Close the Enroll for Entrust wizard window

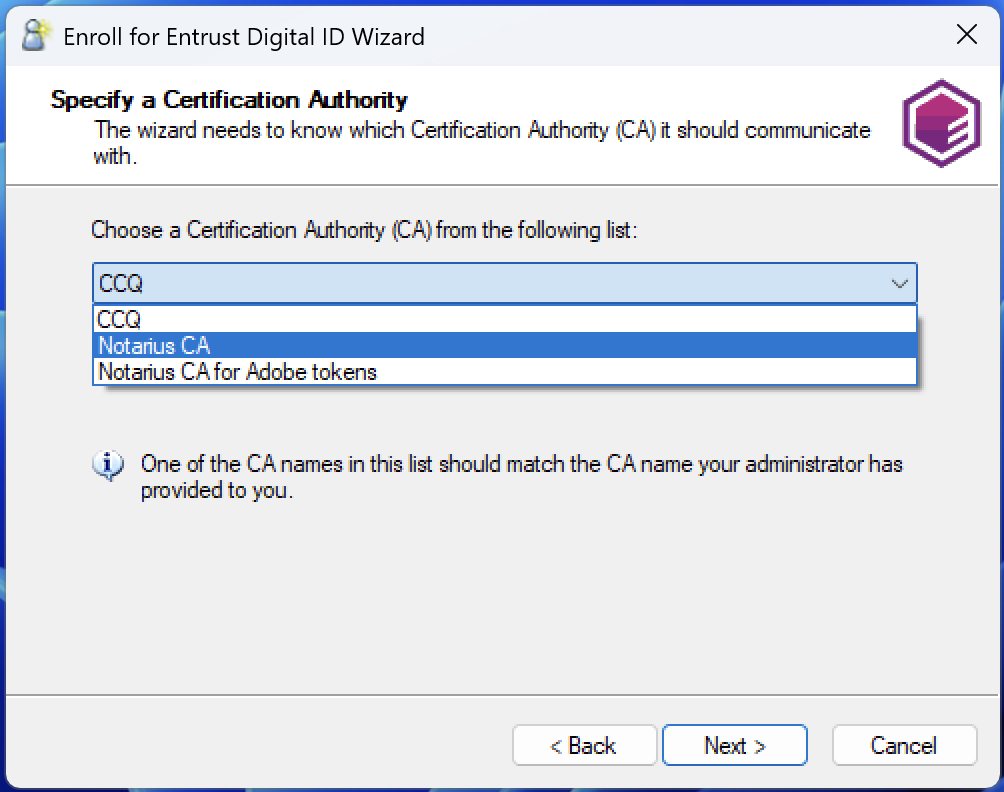click(x=966, y=36)
